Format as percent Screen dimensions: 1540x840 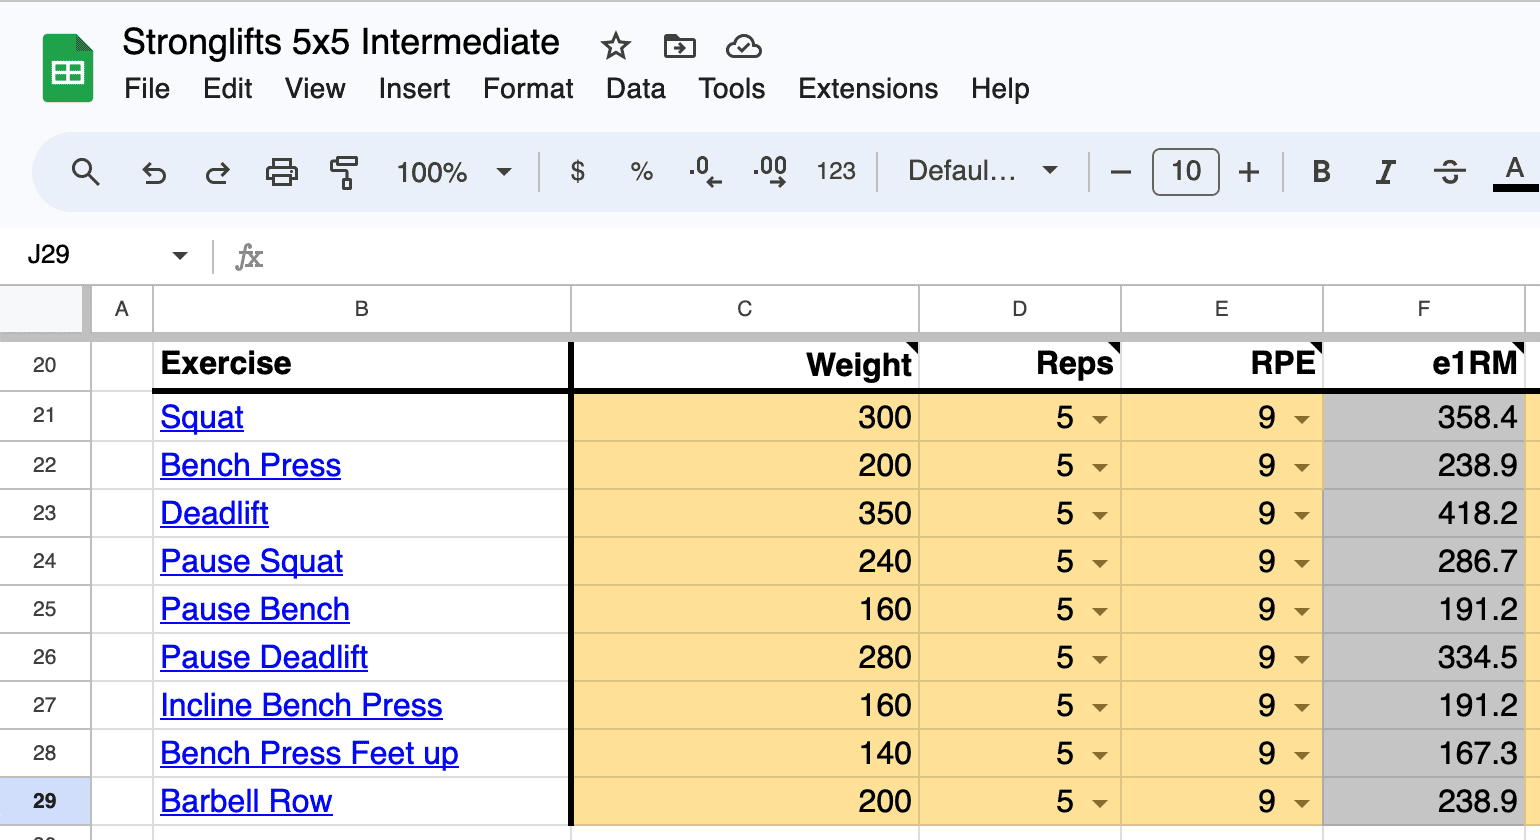point(642,172)
